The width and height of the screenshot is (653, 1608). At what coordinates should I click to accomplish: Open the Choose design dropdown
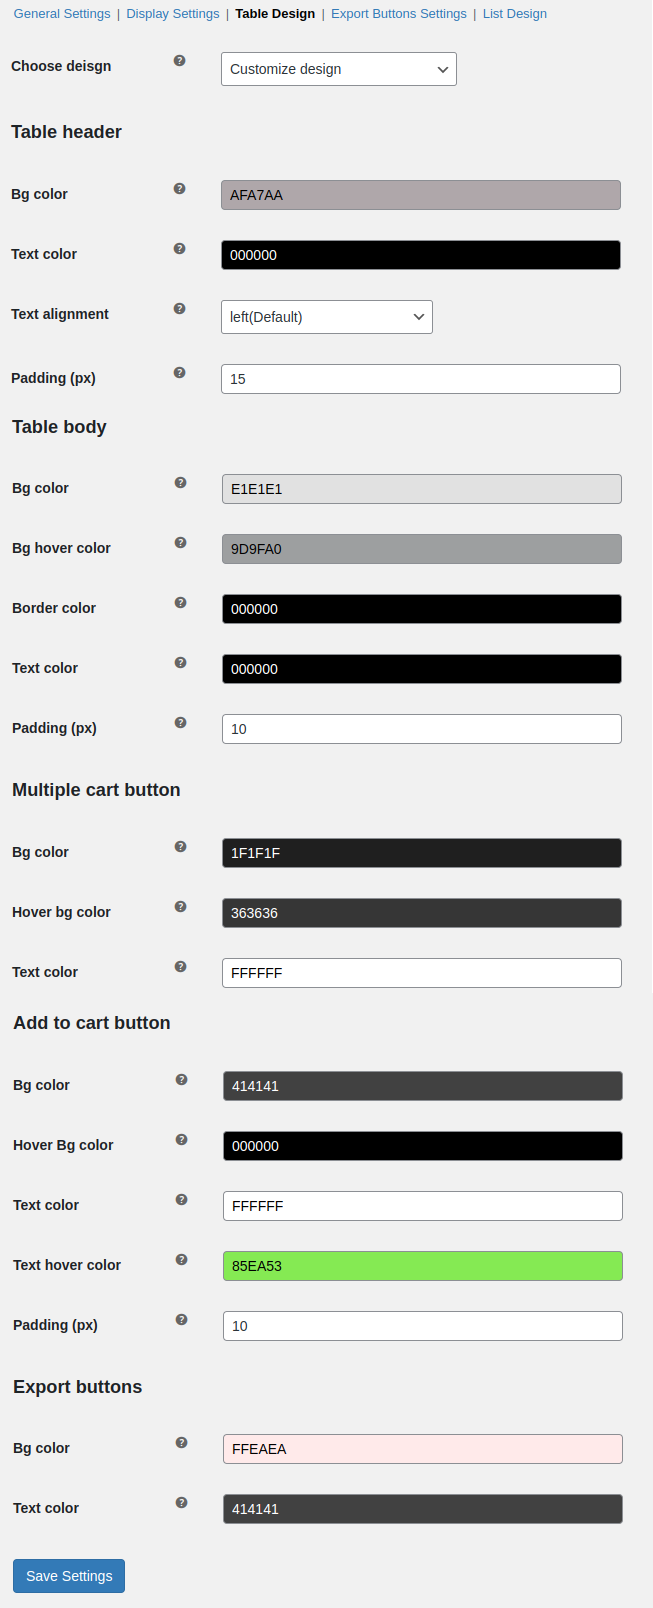pyautogui.click(x=338, y=69)
